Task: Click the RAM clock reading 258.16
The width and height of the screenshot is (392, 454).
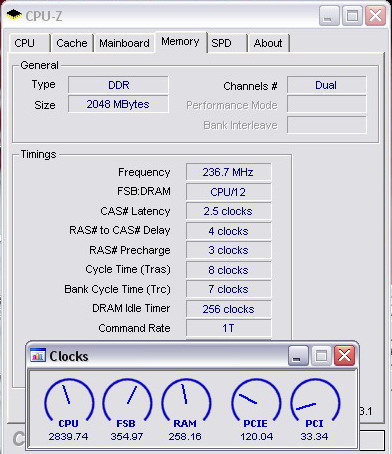Action: click(185, 436)
